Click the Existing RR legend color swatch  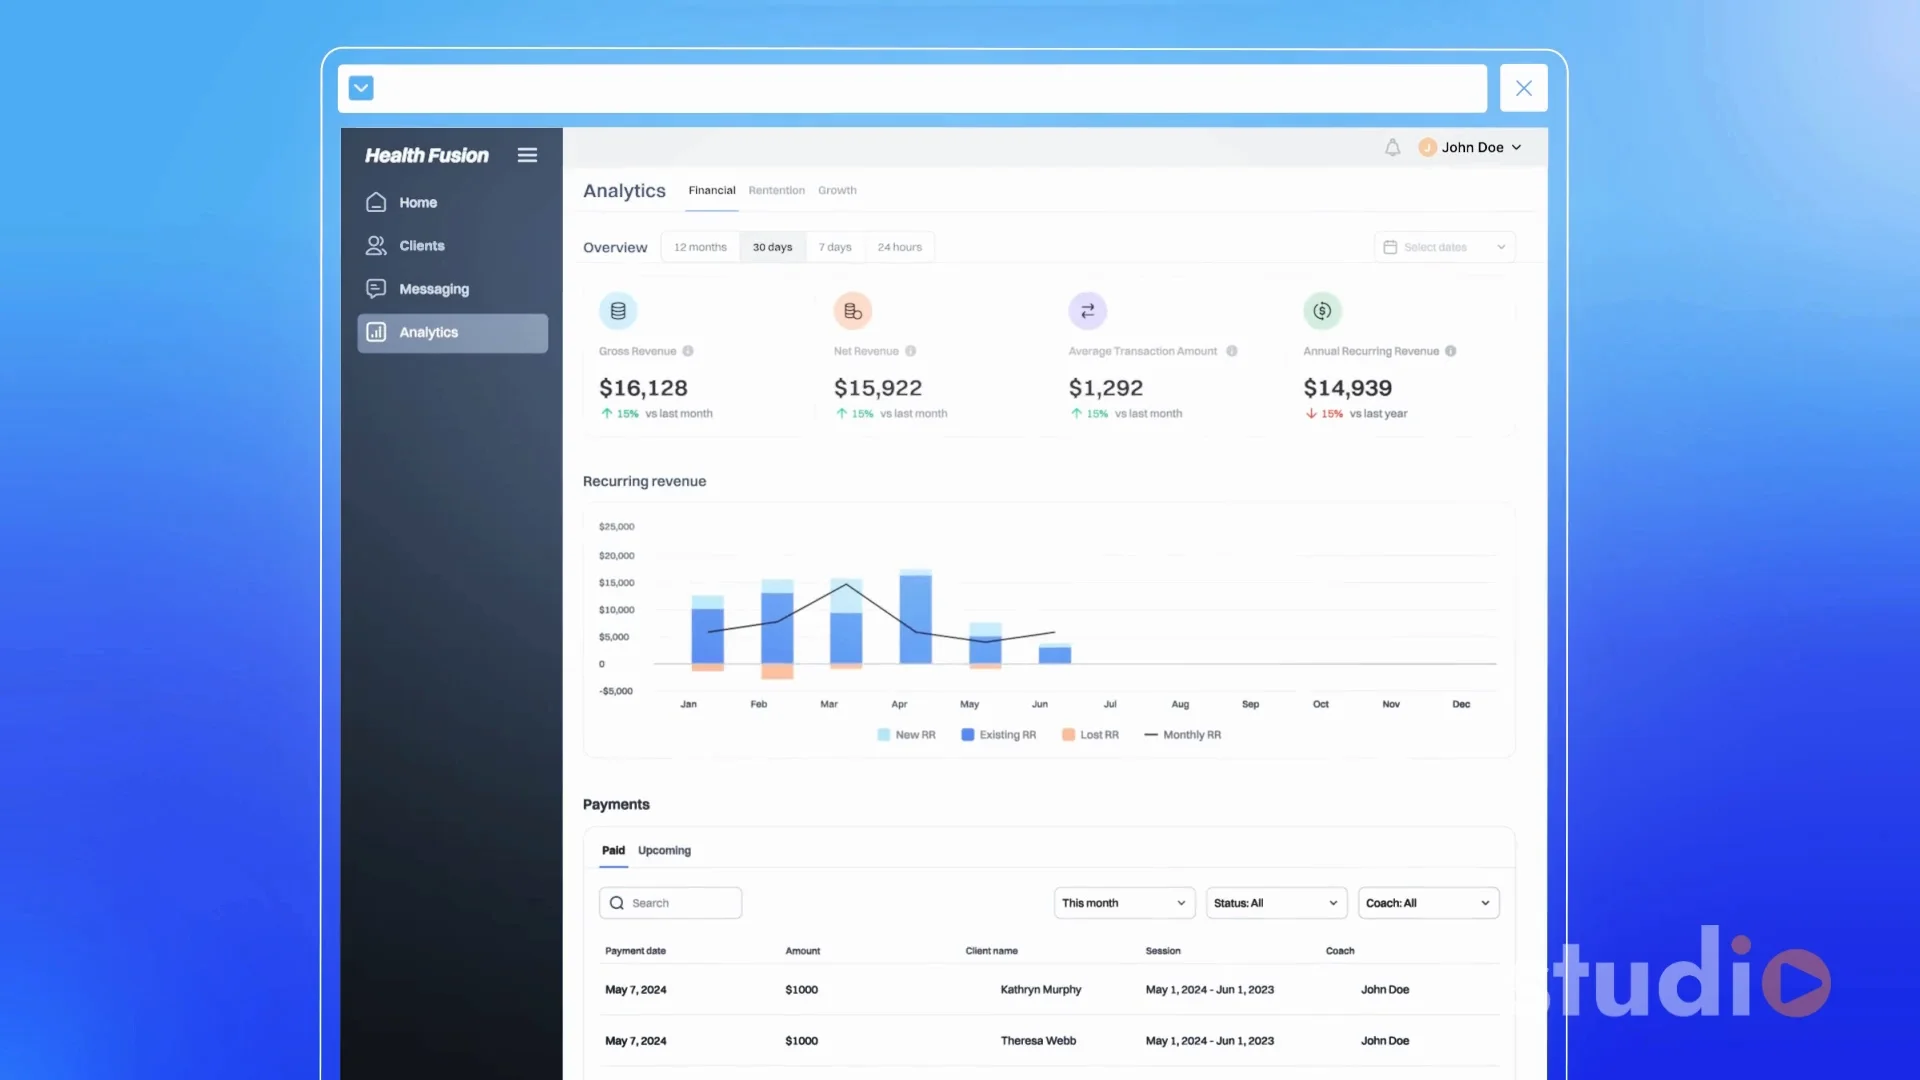coord(967,735)
